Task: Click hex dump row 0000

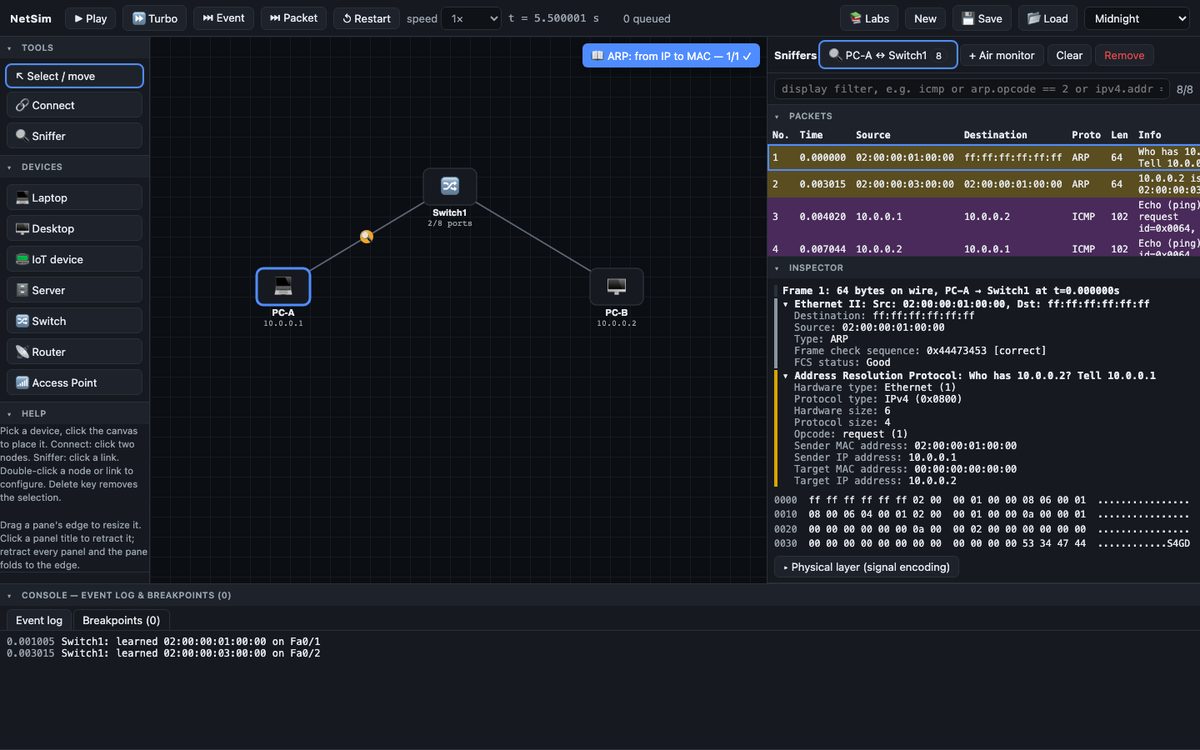Action: point(982,500)
